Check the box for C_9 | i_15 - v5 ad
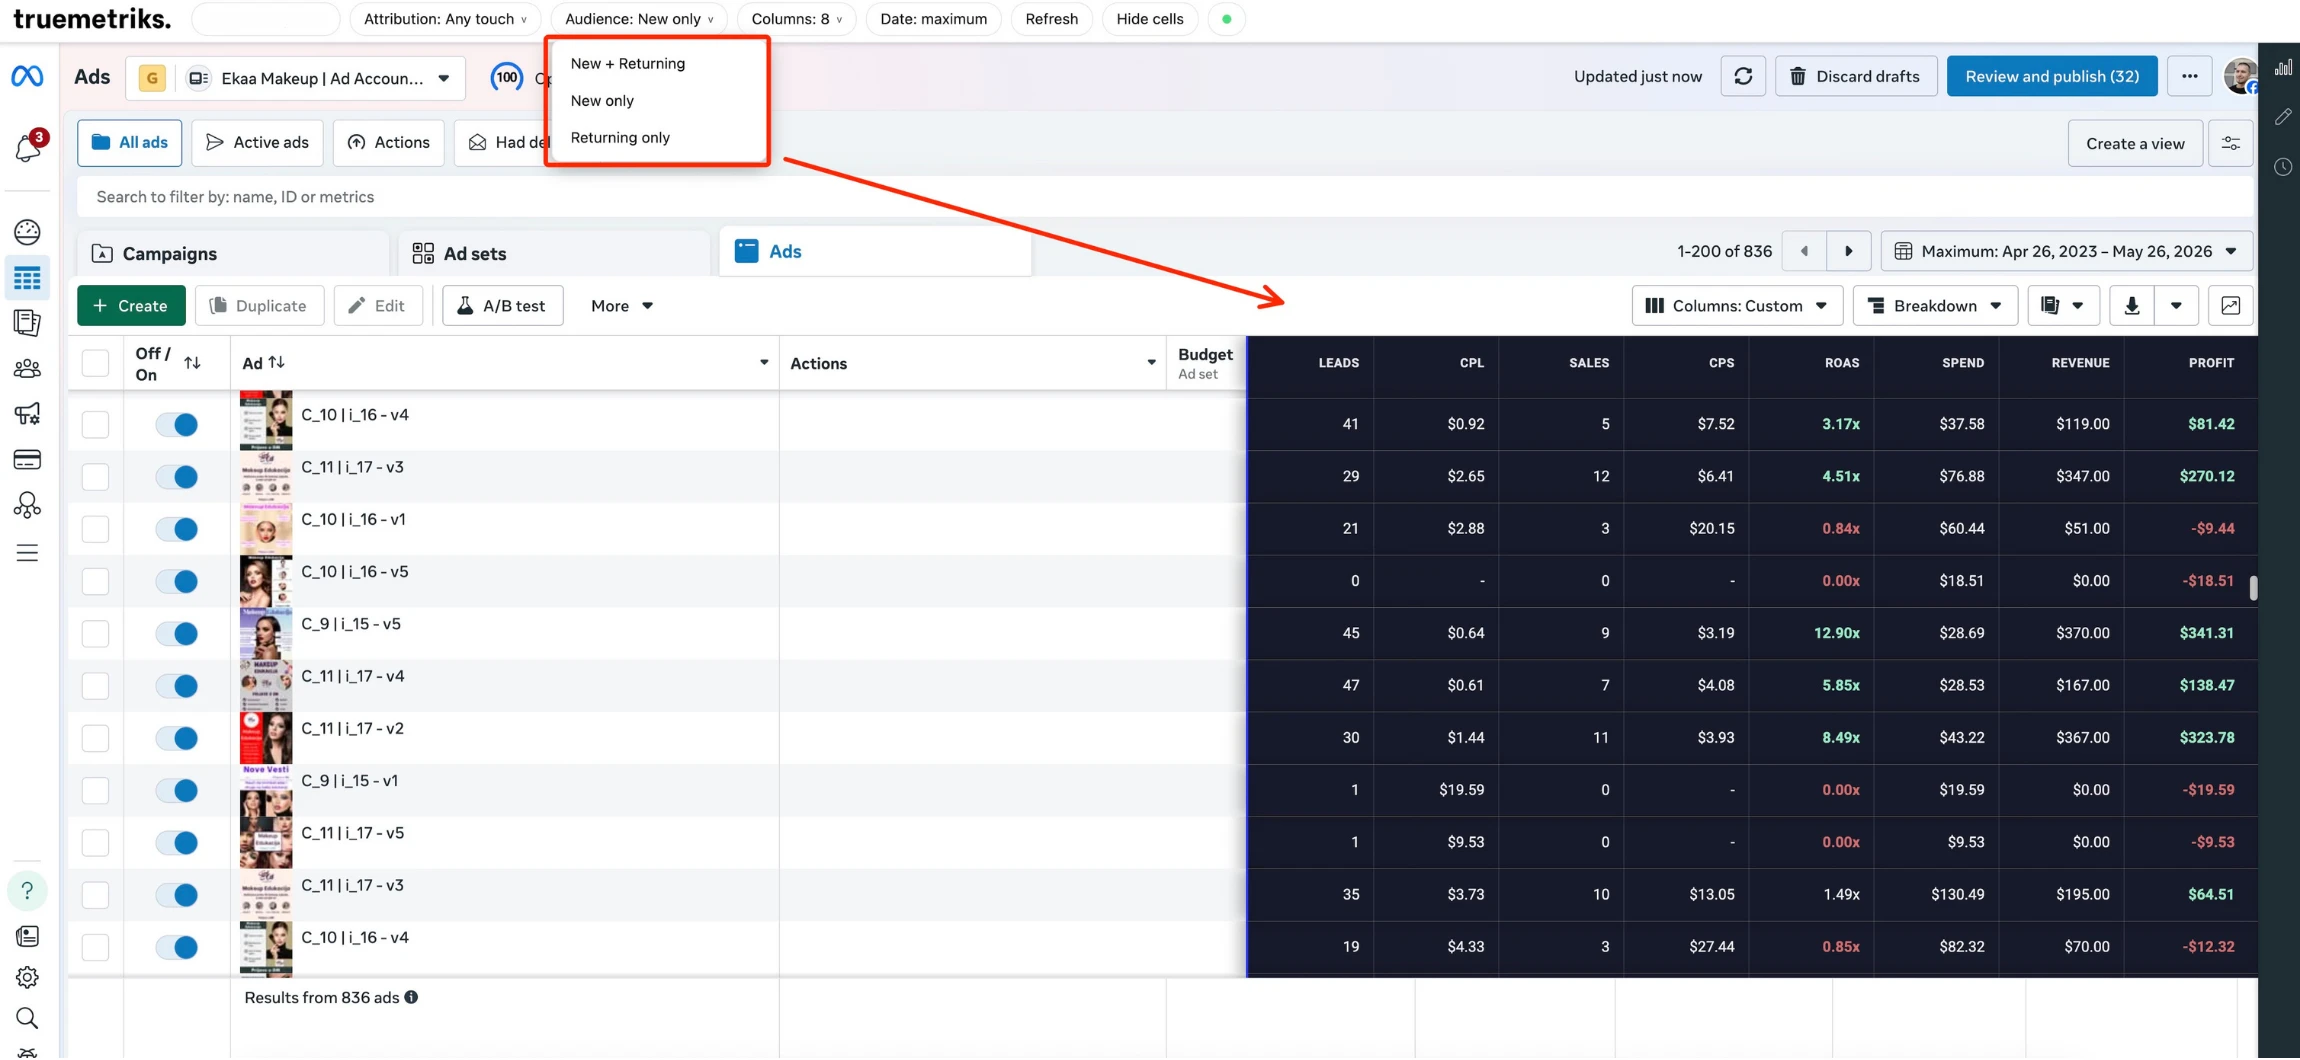The image size is (2300, 1060). pyautogui.click(x=95, y=633)
